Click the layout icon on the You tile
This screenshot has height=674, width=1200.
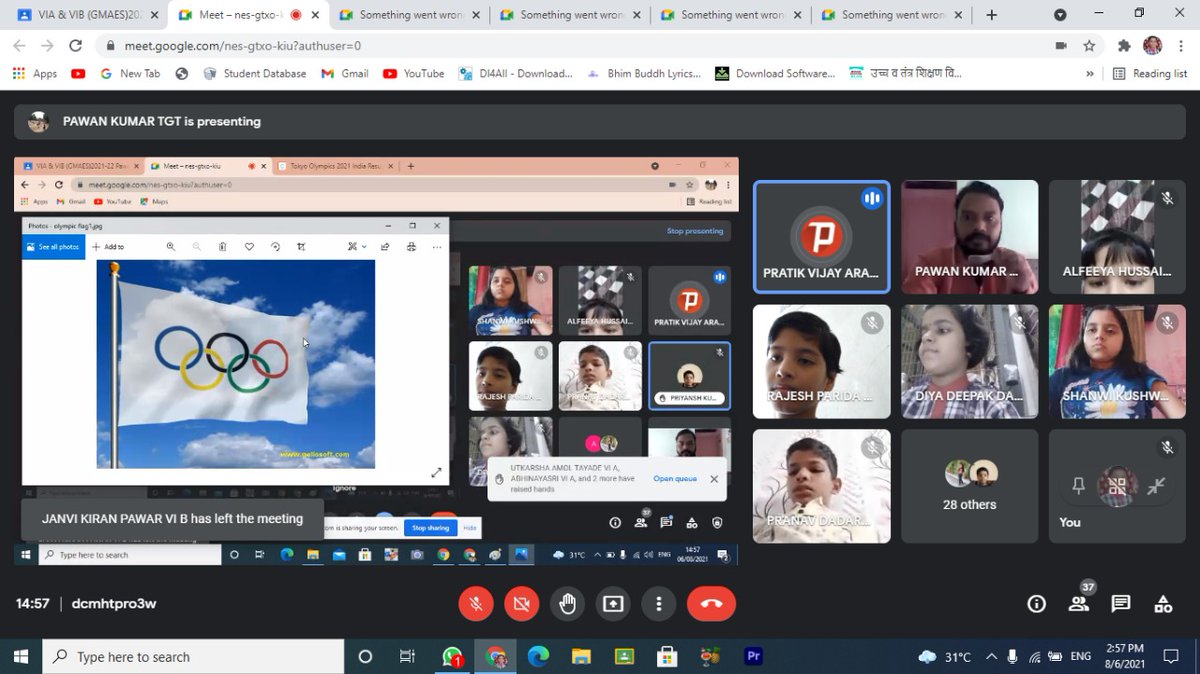point(1117,486)
